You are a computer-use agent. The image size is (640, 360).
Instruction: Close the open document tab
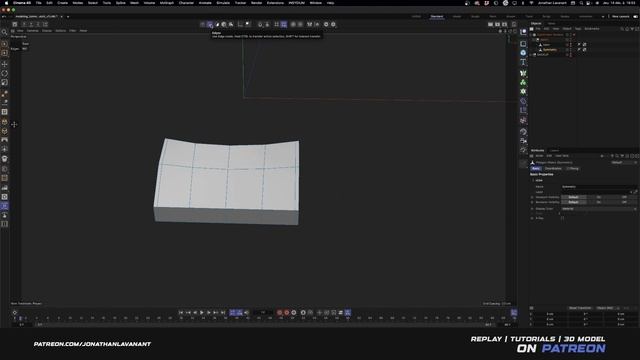coord(62,17)
